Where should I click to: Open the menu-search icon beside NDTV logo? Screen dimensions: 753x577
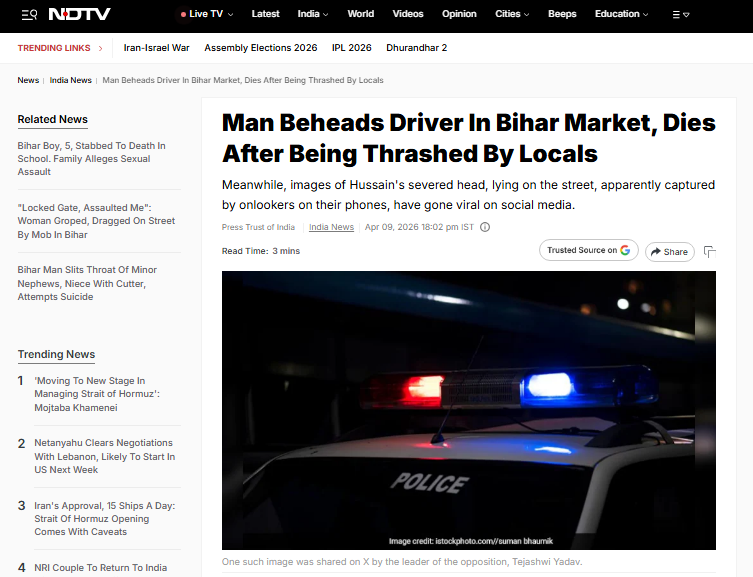[29, 14]
